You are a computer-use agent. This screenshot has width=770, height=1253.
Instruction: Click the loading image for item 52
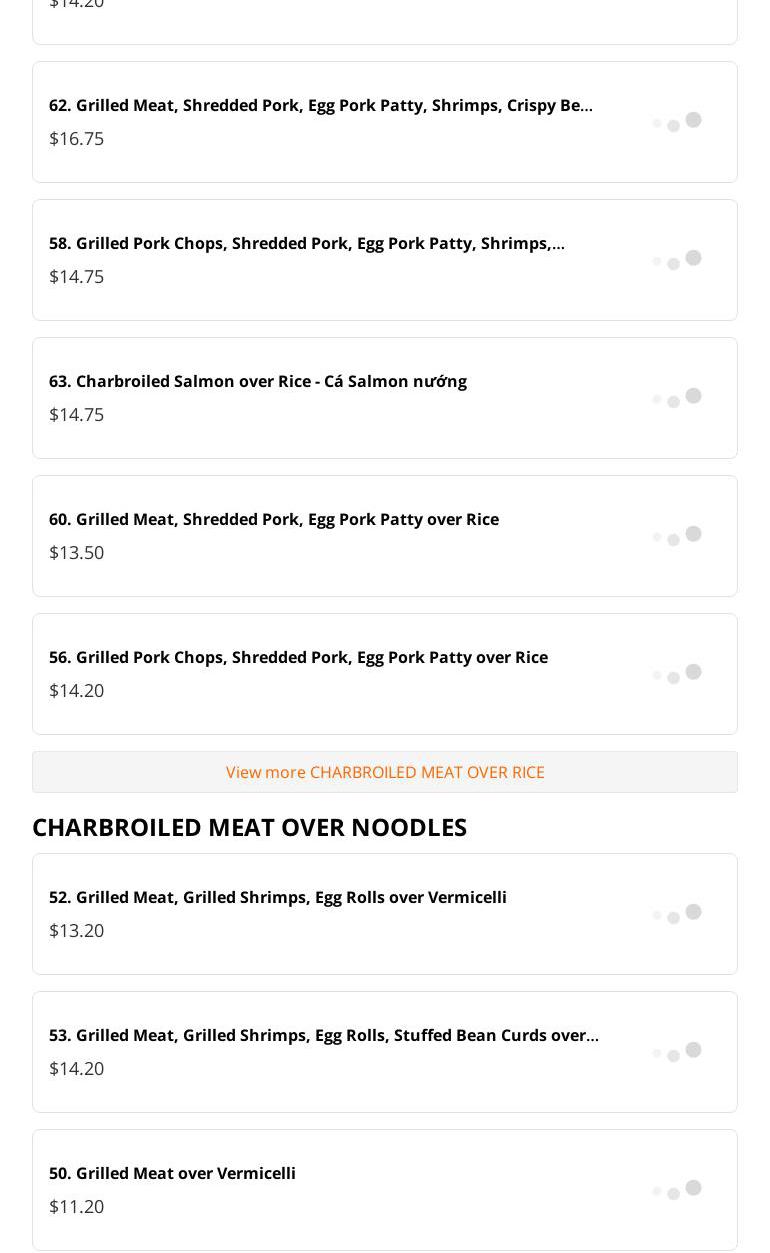[x=677, y=914]
